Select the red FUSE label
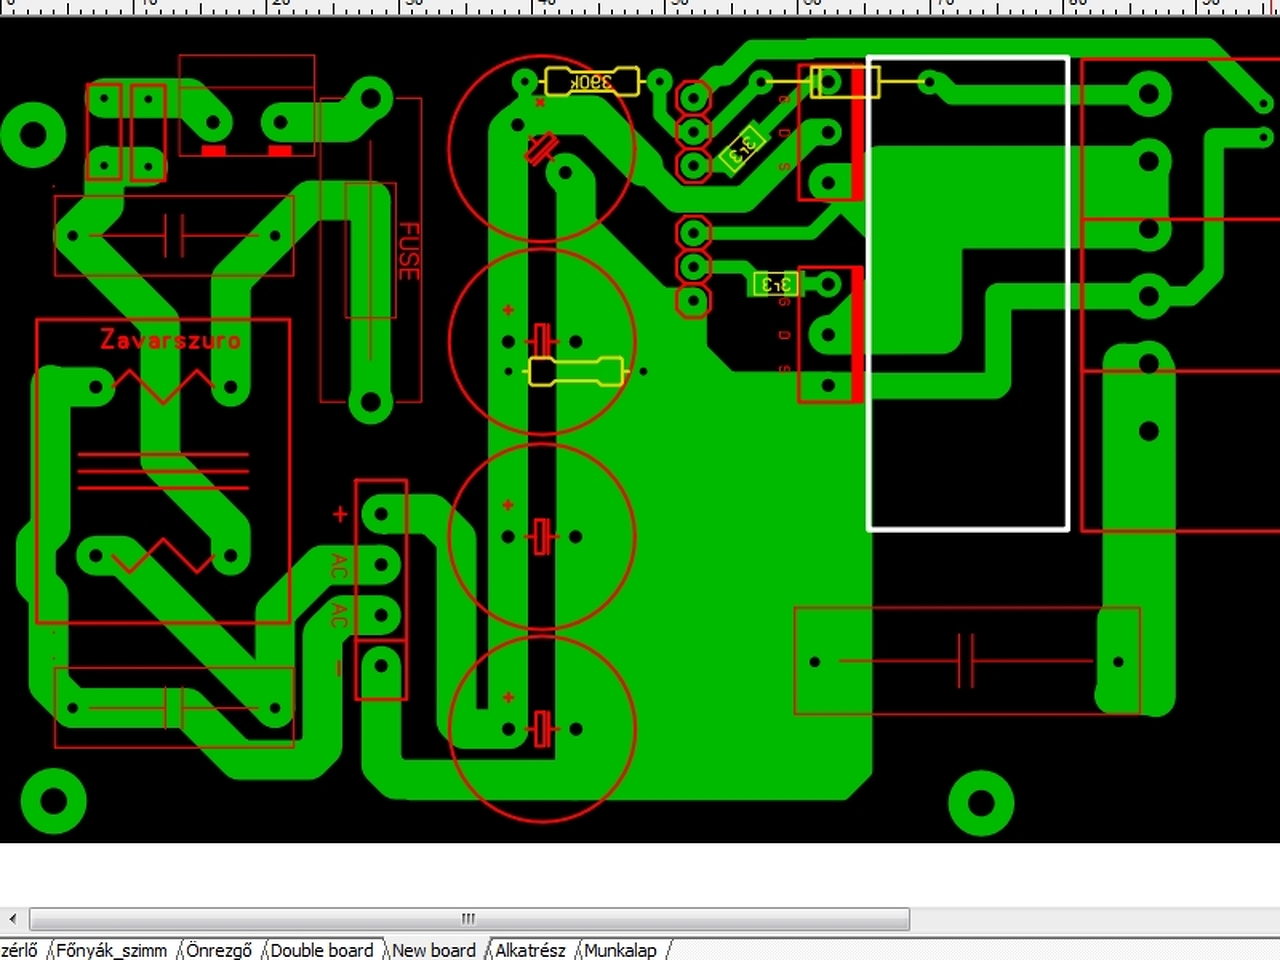This screenshot has height=960, width=1280. [409, 251]
